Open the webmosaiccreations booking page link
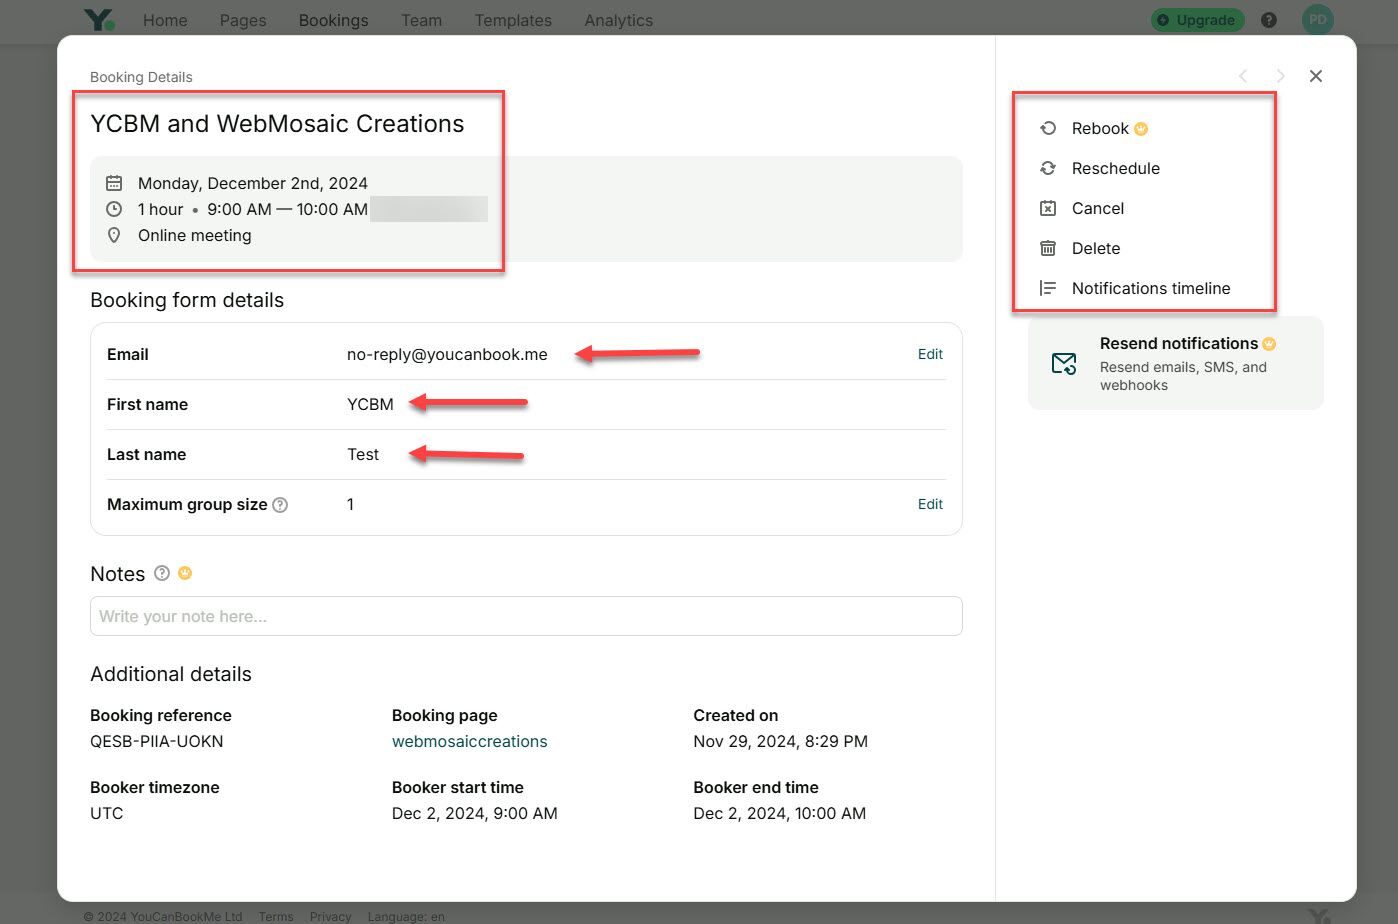The width and height of the screenshot is (1398, 924). [469, 741]
